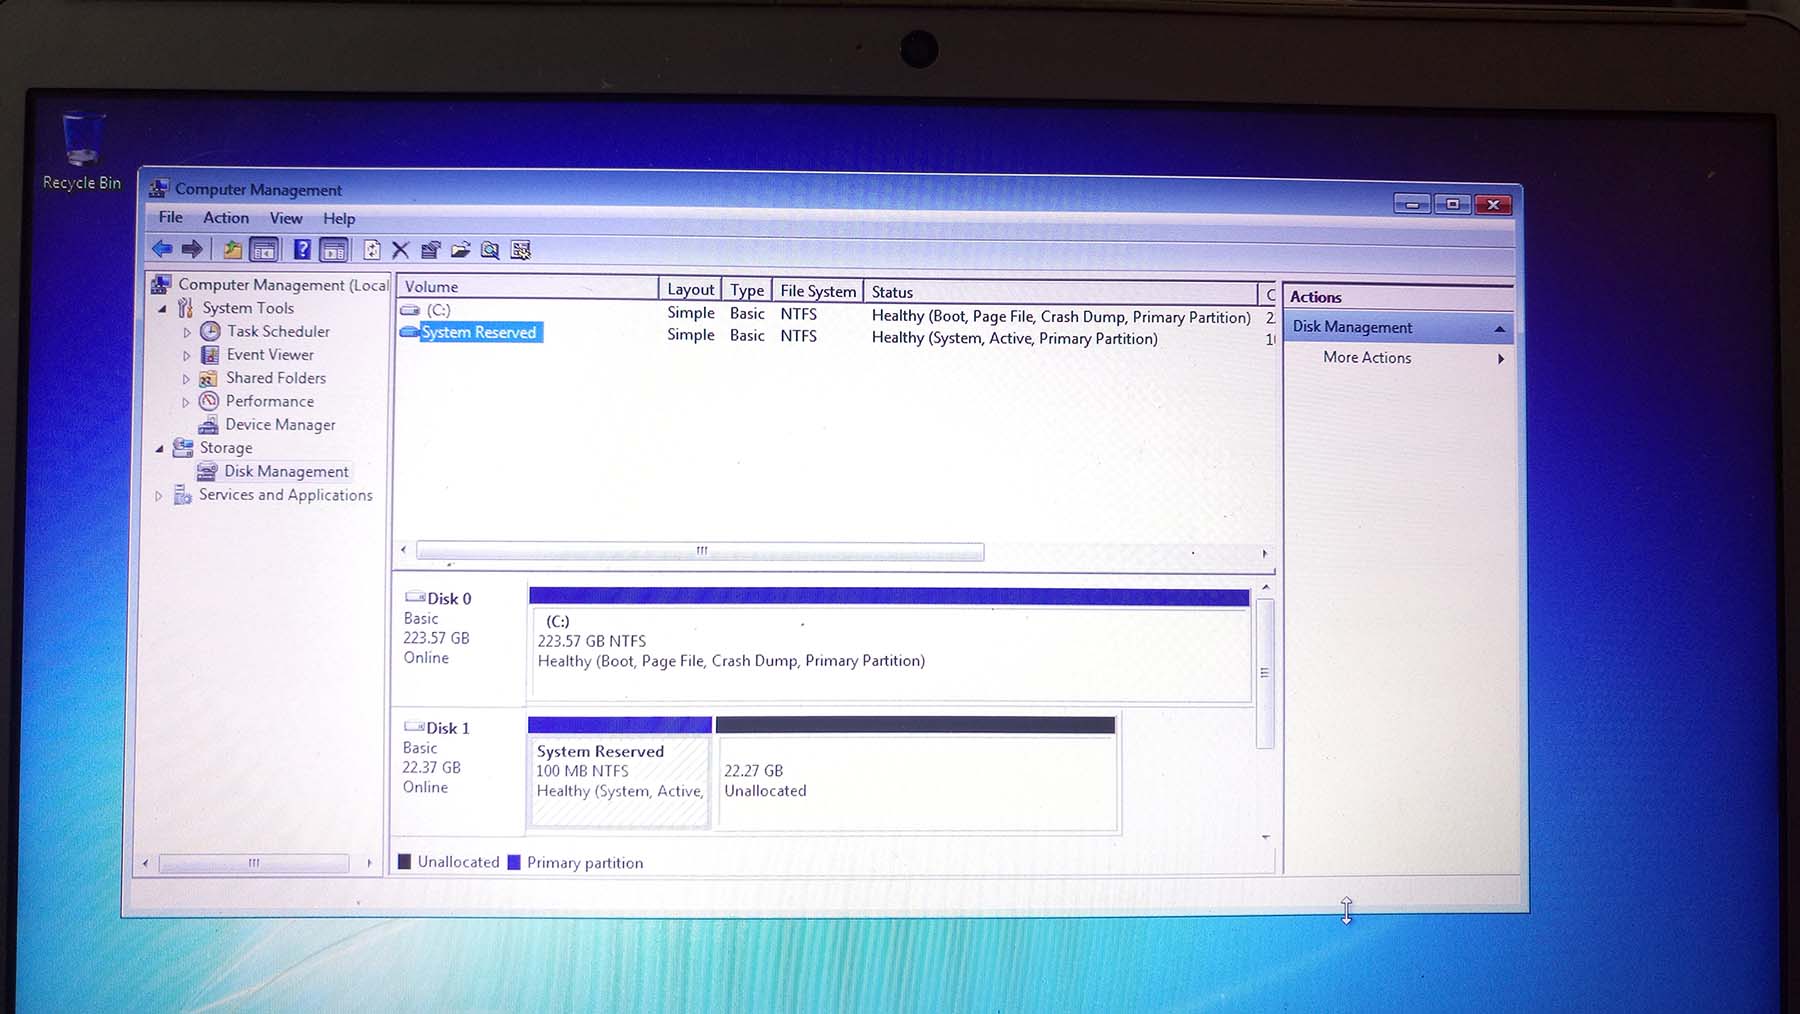Maximize the Computer Management window
This screenshot has height=1014, width=1800.
[x=1452, y=204]
